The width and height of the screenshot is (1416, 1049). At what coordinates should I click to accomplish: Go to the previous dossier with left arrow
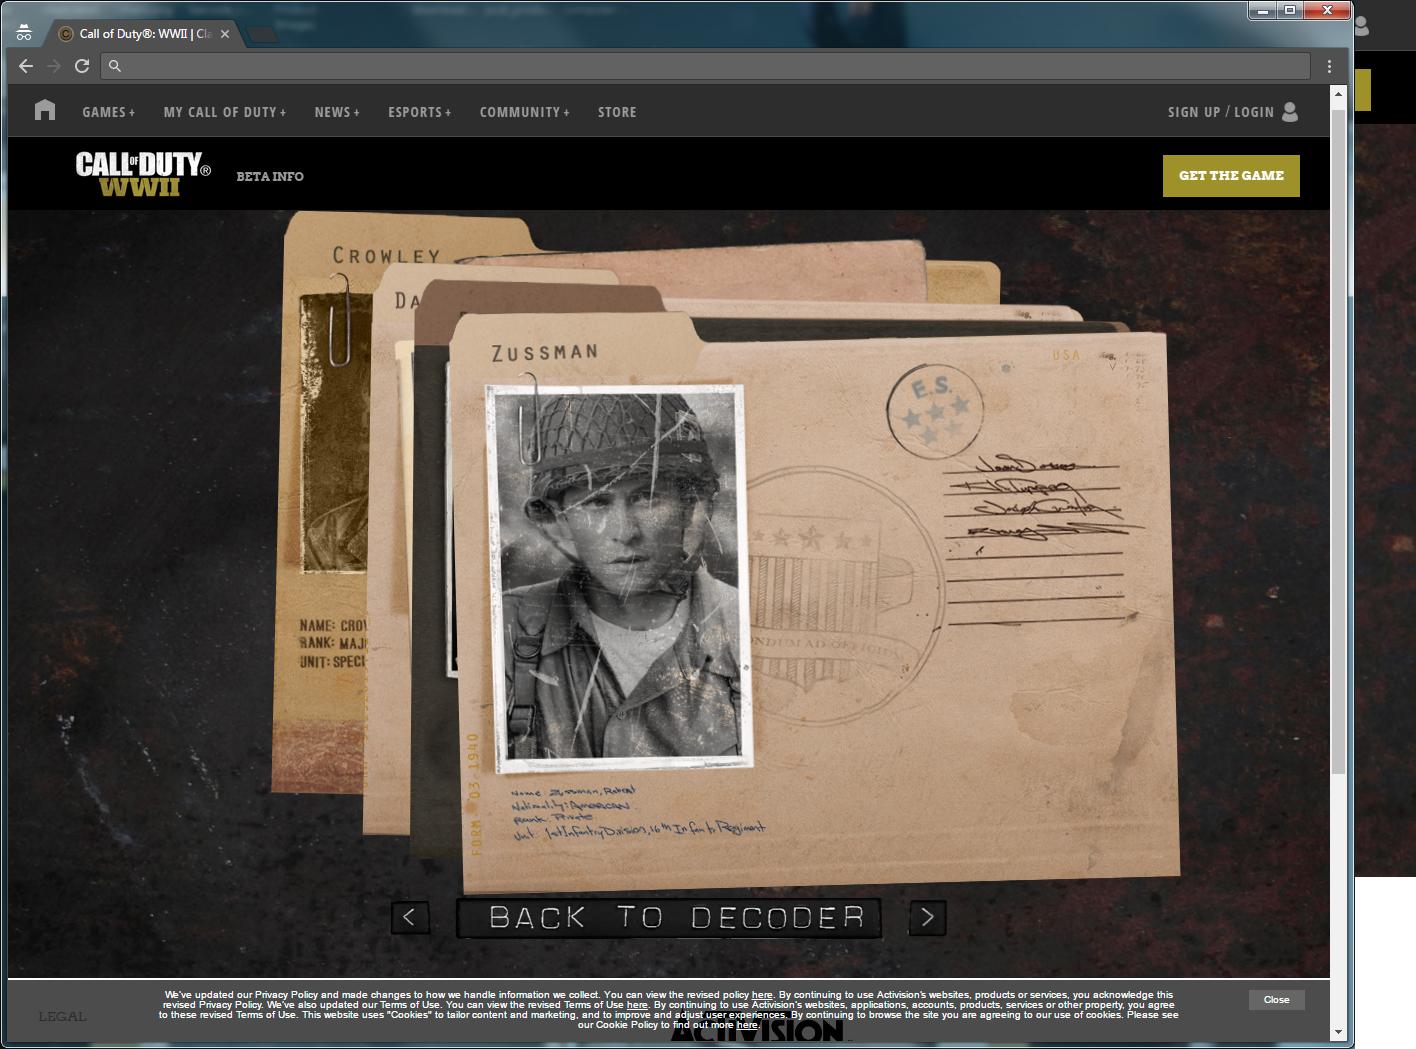(x=410, y=917)
